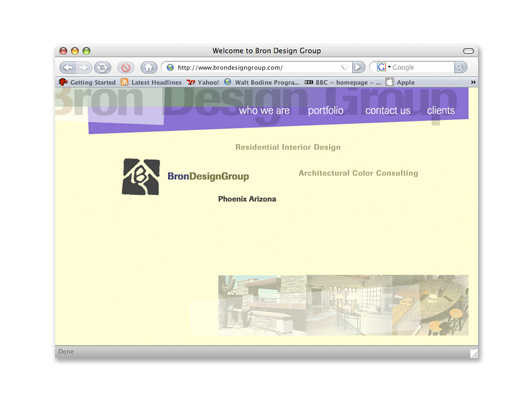This screenshot has width=525, height=394.
Task: Open the Google search engine selector
Action: pyautogui.click(x=383, y=67)
